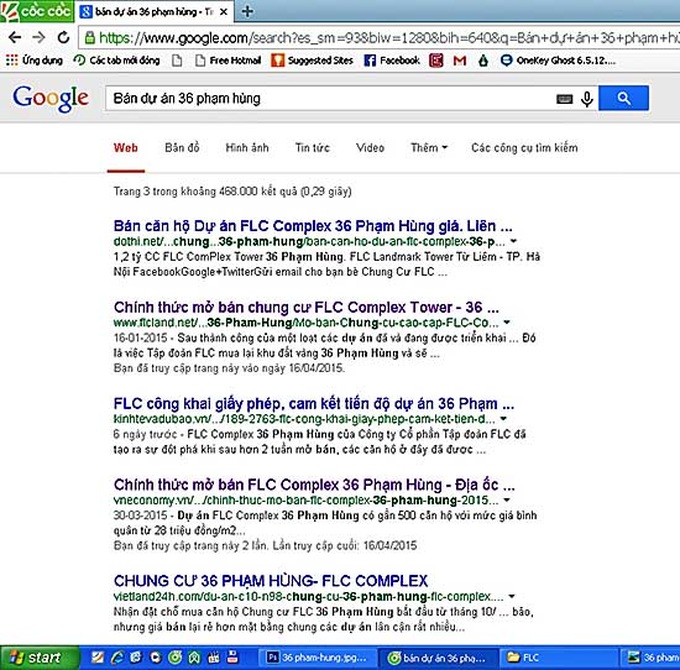The height and width of the screenshot is (670, 680).
Task: Open 'Các công cụ tìm kiếm' search tools
Action: pos(524,148)
